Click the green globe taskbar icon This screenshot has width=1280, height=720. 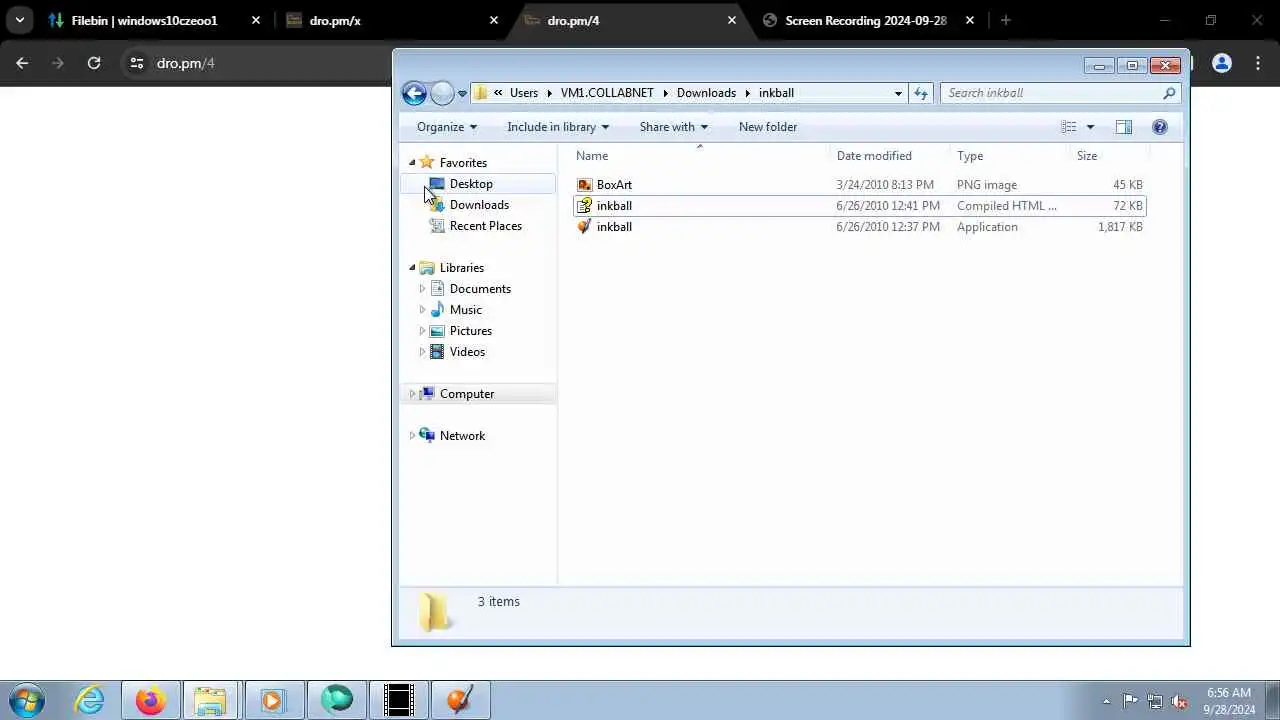(x=336, y=700)
